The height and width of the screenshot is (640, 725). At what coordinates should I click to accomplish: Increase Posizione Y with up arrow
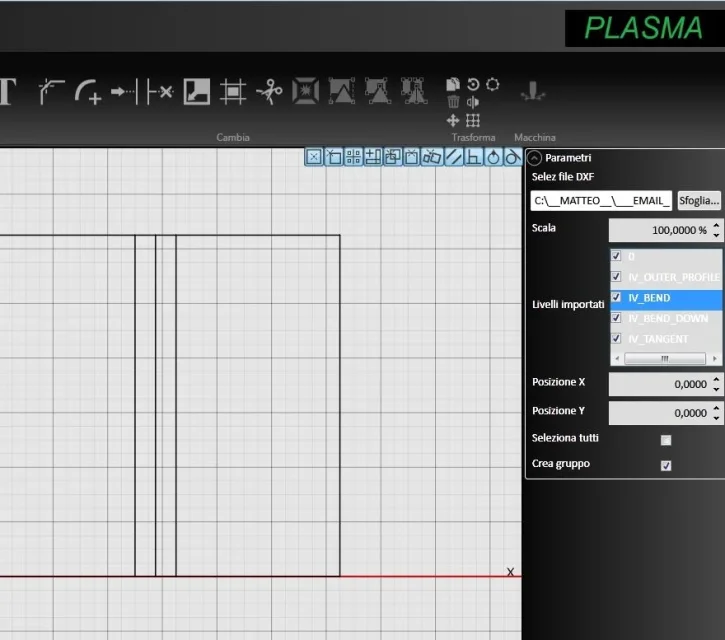tap(716, 408)
